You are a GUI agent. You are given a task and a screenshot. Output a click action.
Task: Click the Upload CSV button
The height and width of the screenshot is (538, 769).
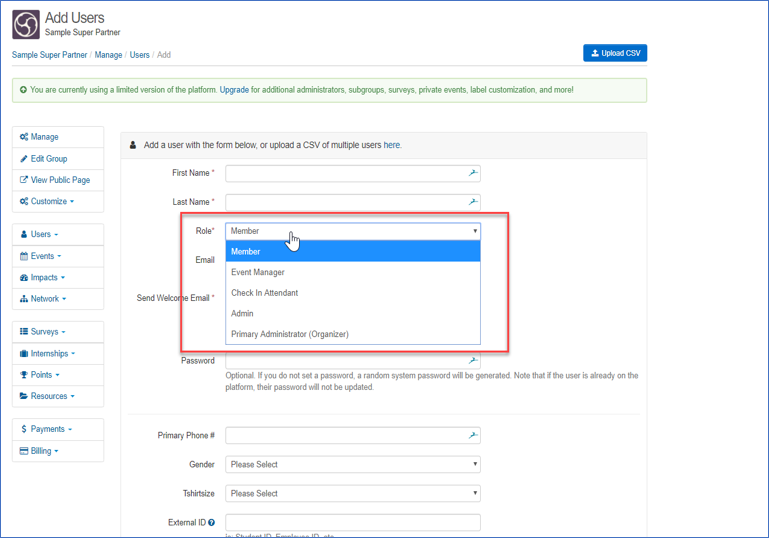(x=615, y=53)
